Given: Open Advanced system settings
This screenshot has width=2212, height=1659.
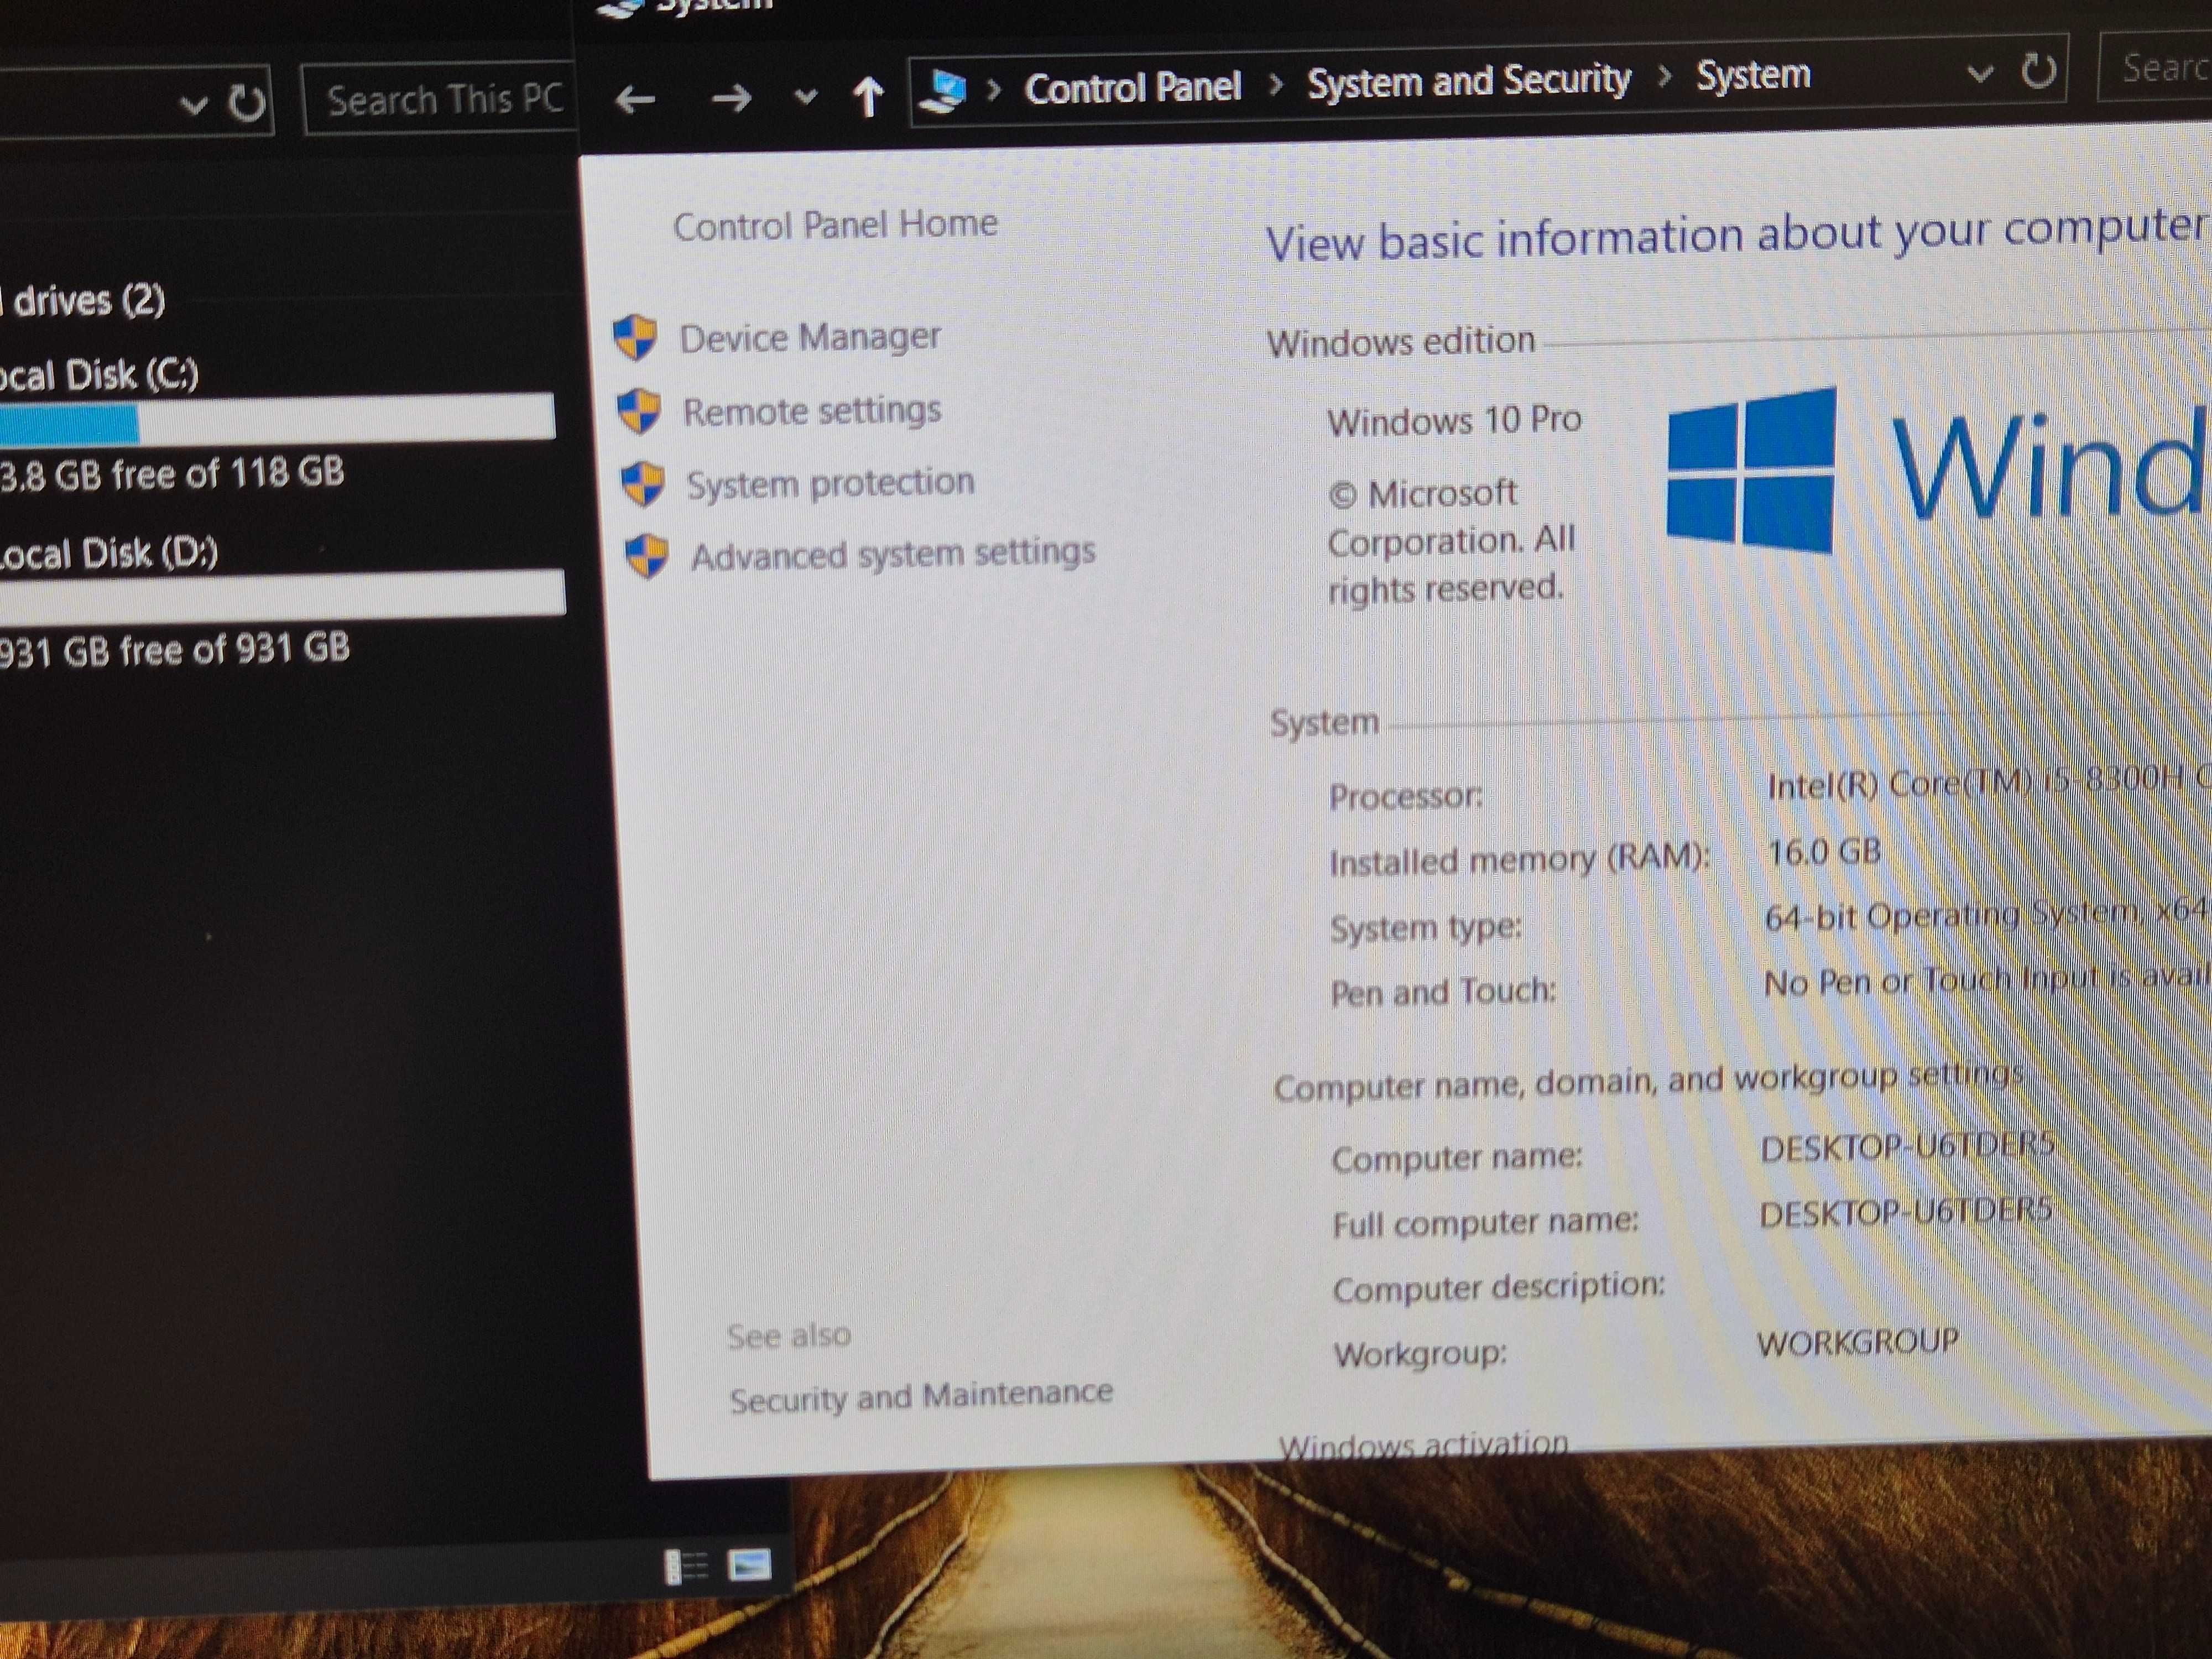Looking at the screenshot, I should [x=893, y=554].
